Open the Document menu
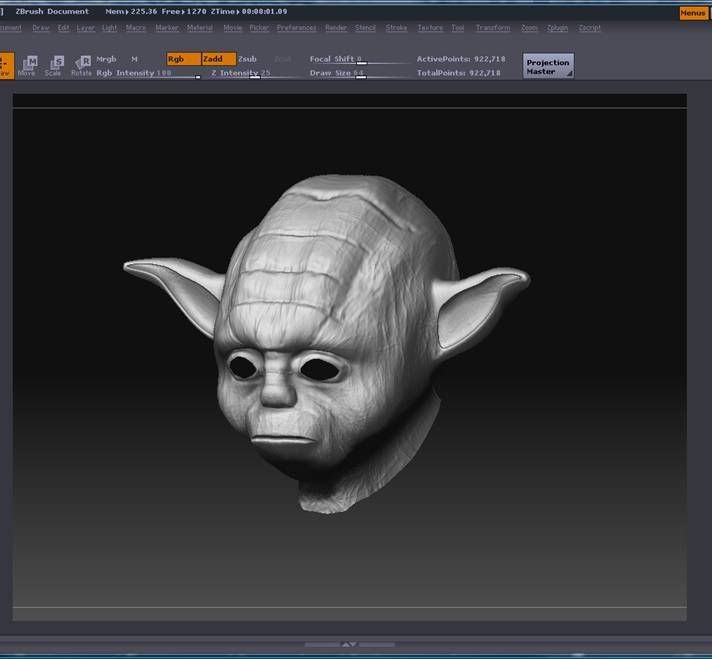Image resolution: width=712 pixels, height=659 pixels. tap(10, 28)
